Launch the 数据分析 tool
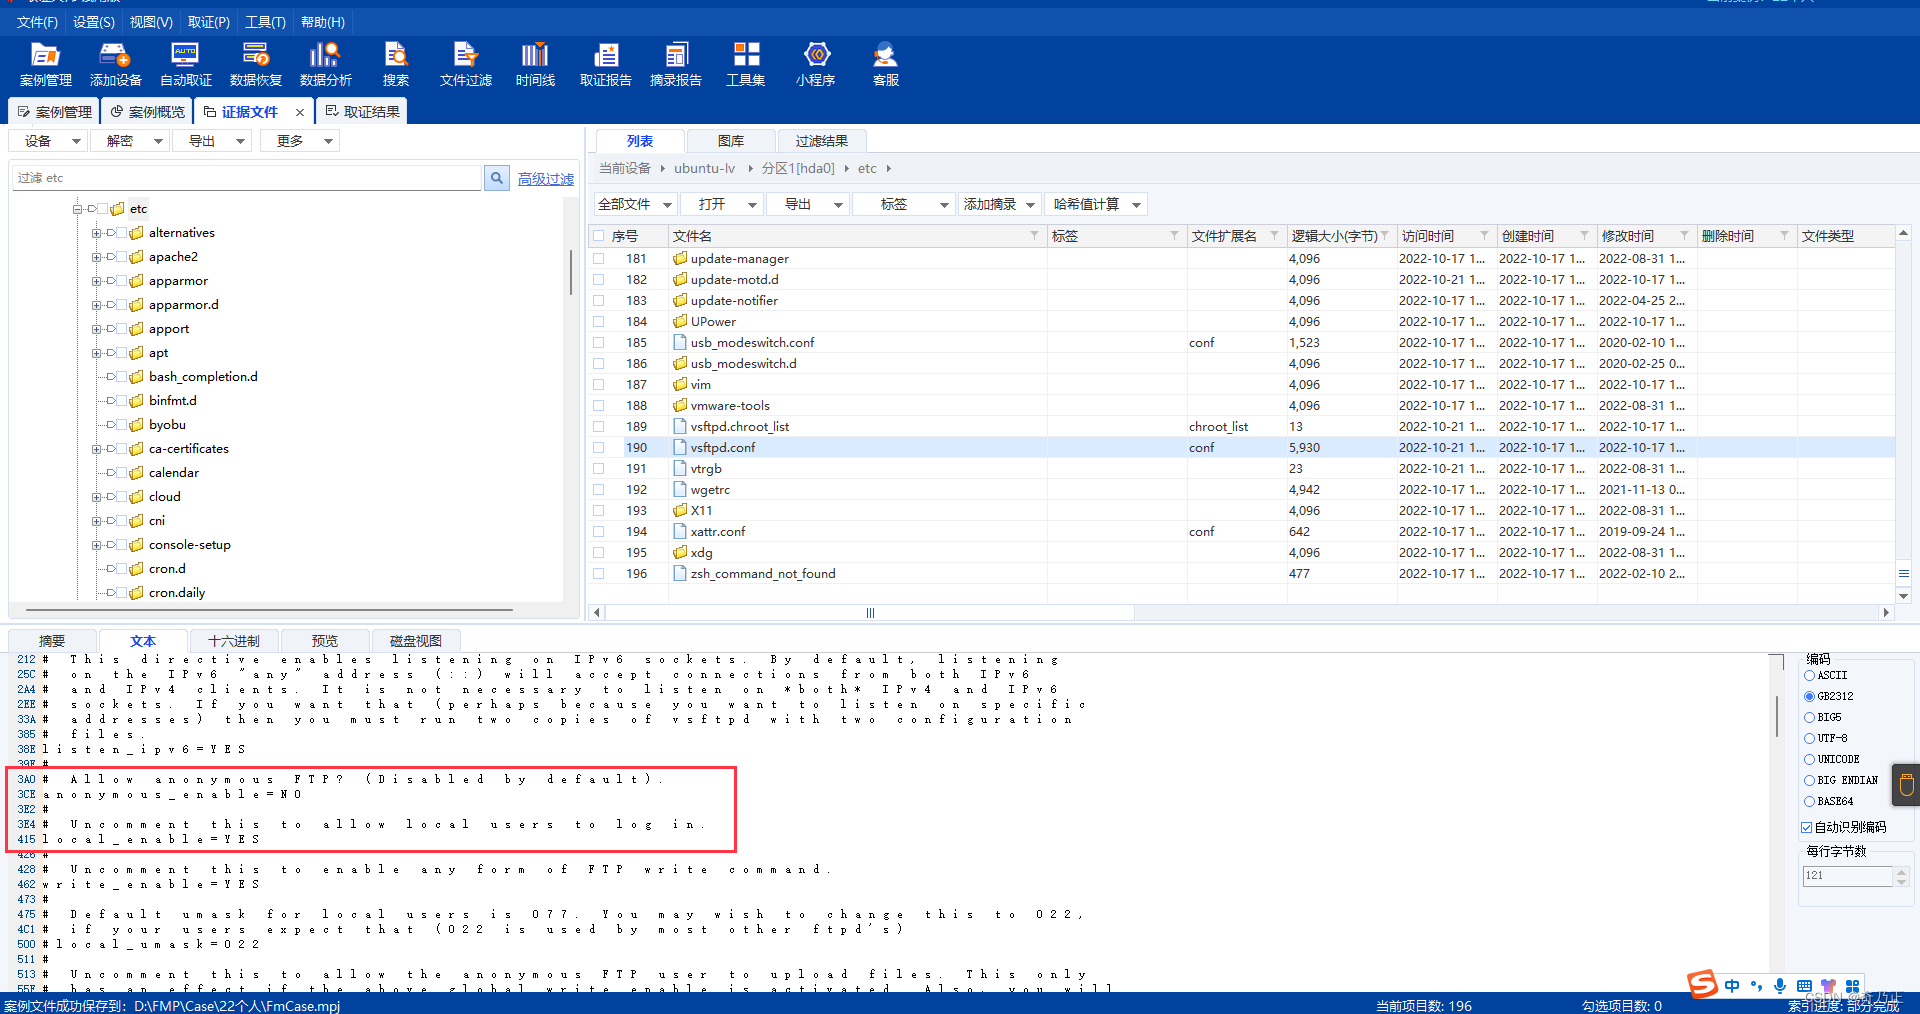The height and width of the screenshot is (1014, 1920). click(326, 65)
